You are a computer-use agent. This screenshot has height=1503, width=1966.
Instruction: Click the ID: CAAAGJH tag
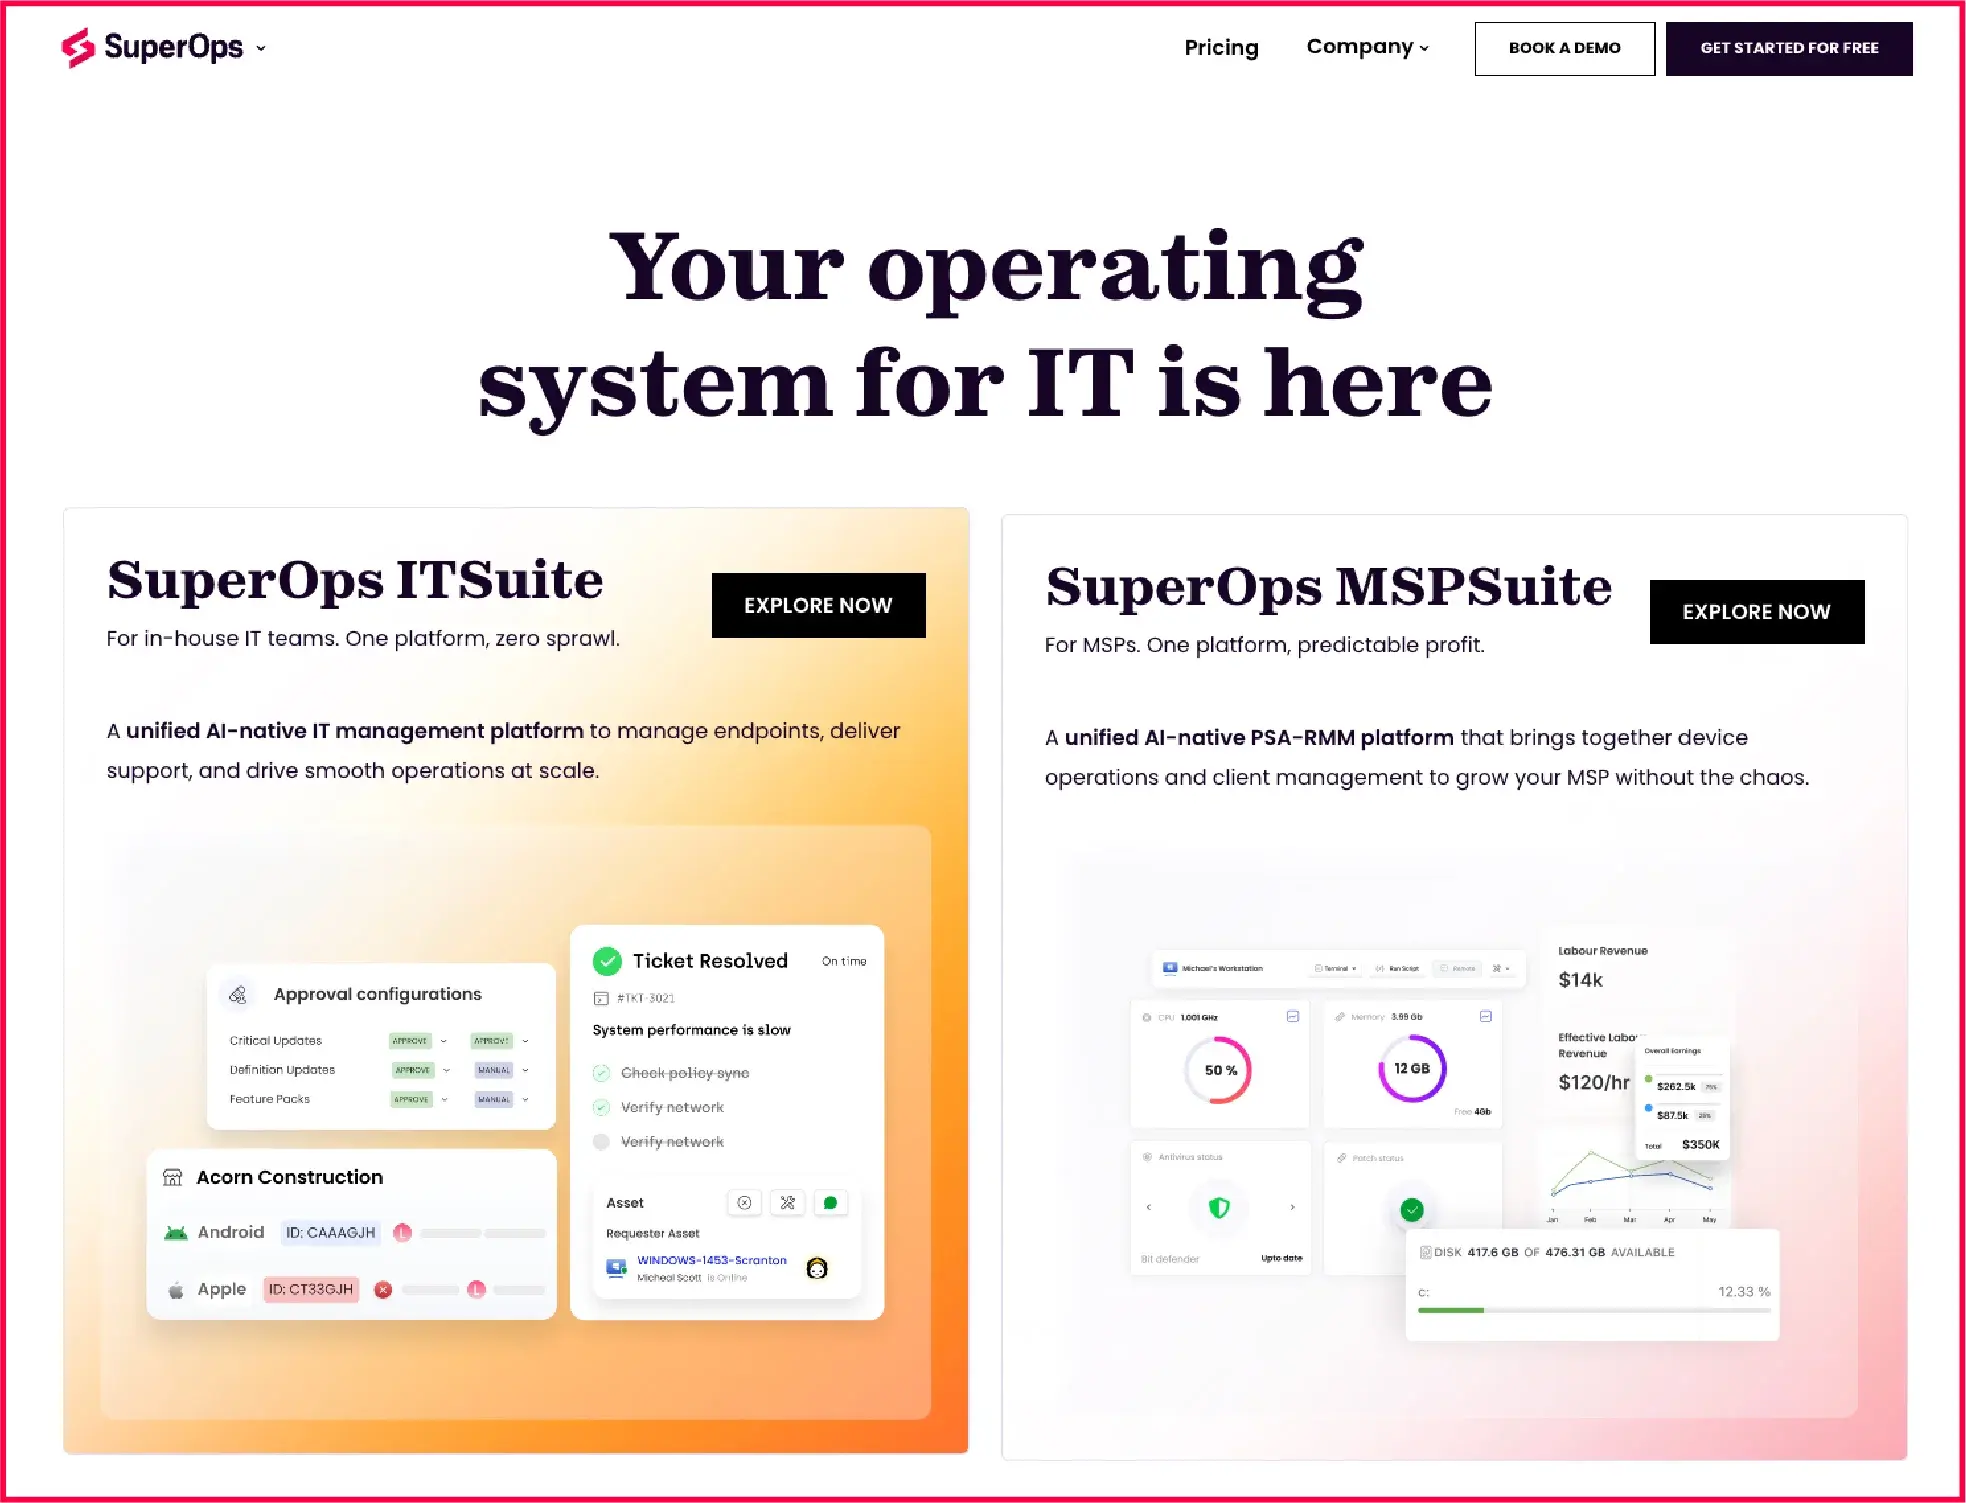click(331, 1233)
